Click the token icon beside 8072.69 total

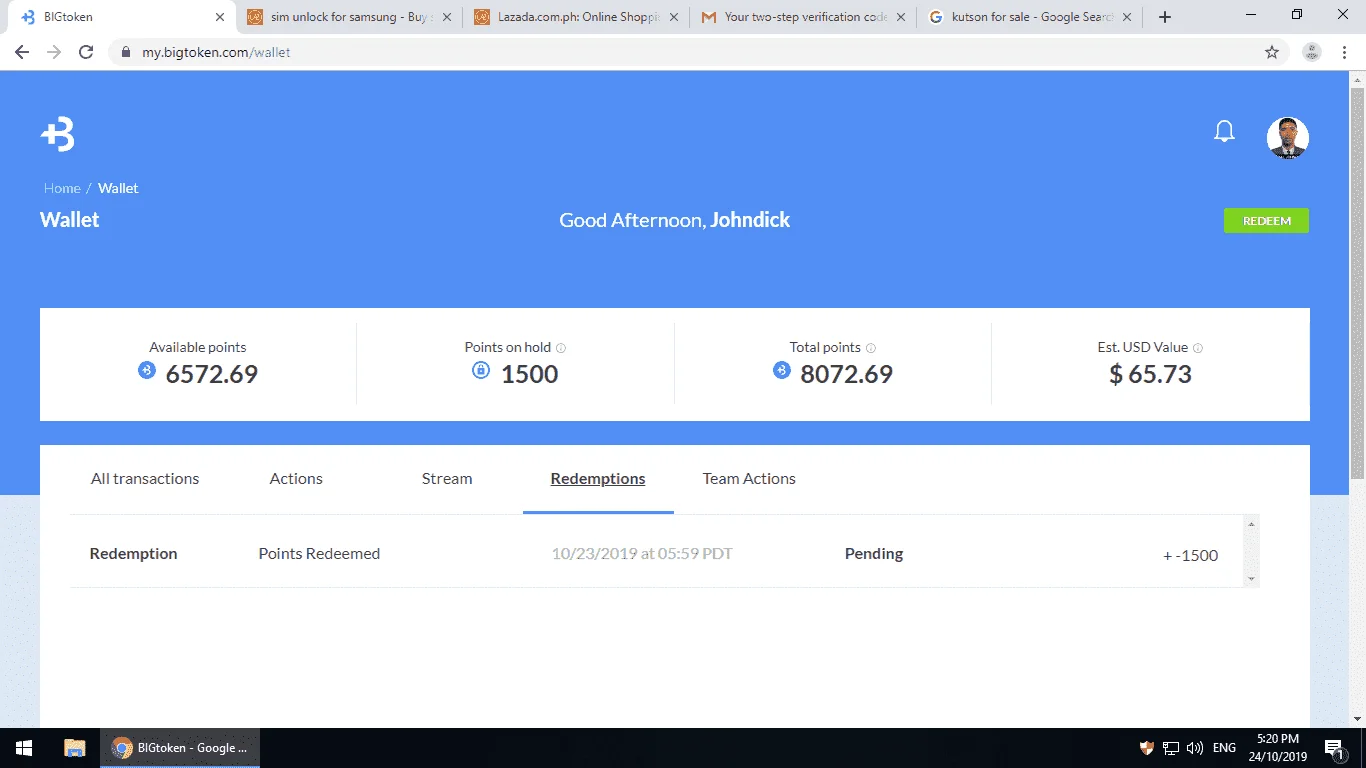click(782, 371)
